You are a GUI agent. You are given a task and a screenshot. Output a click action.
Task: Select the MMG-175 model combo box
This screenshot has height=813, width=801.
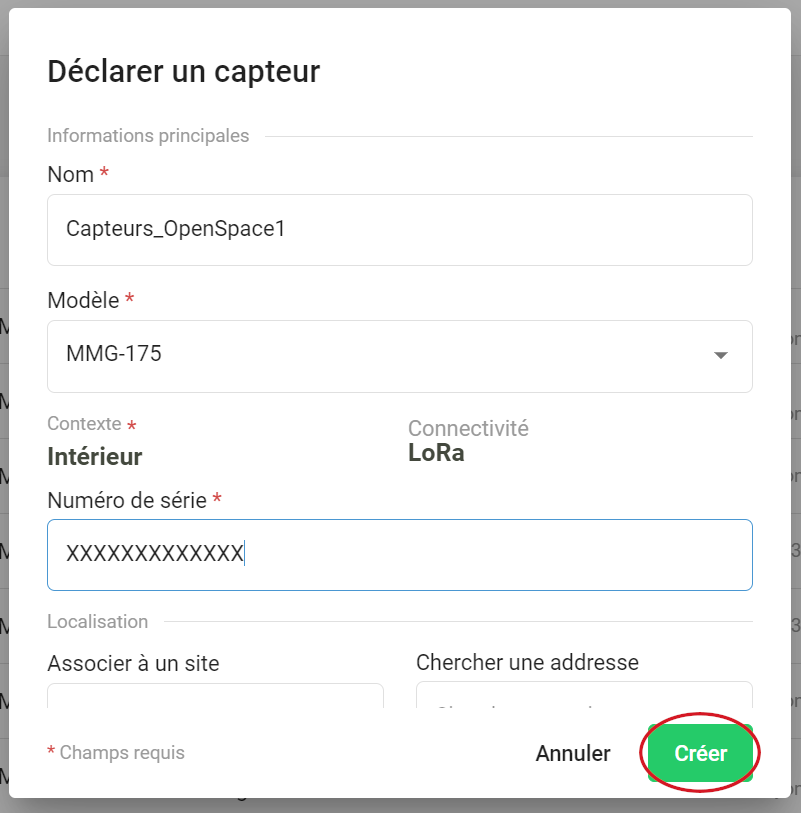[380, 356]
